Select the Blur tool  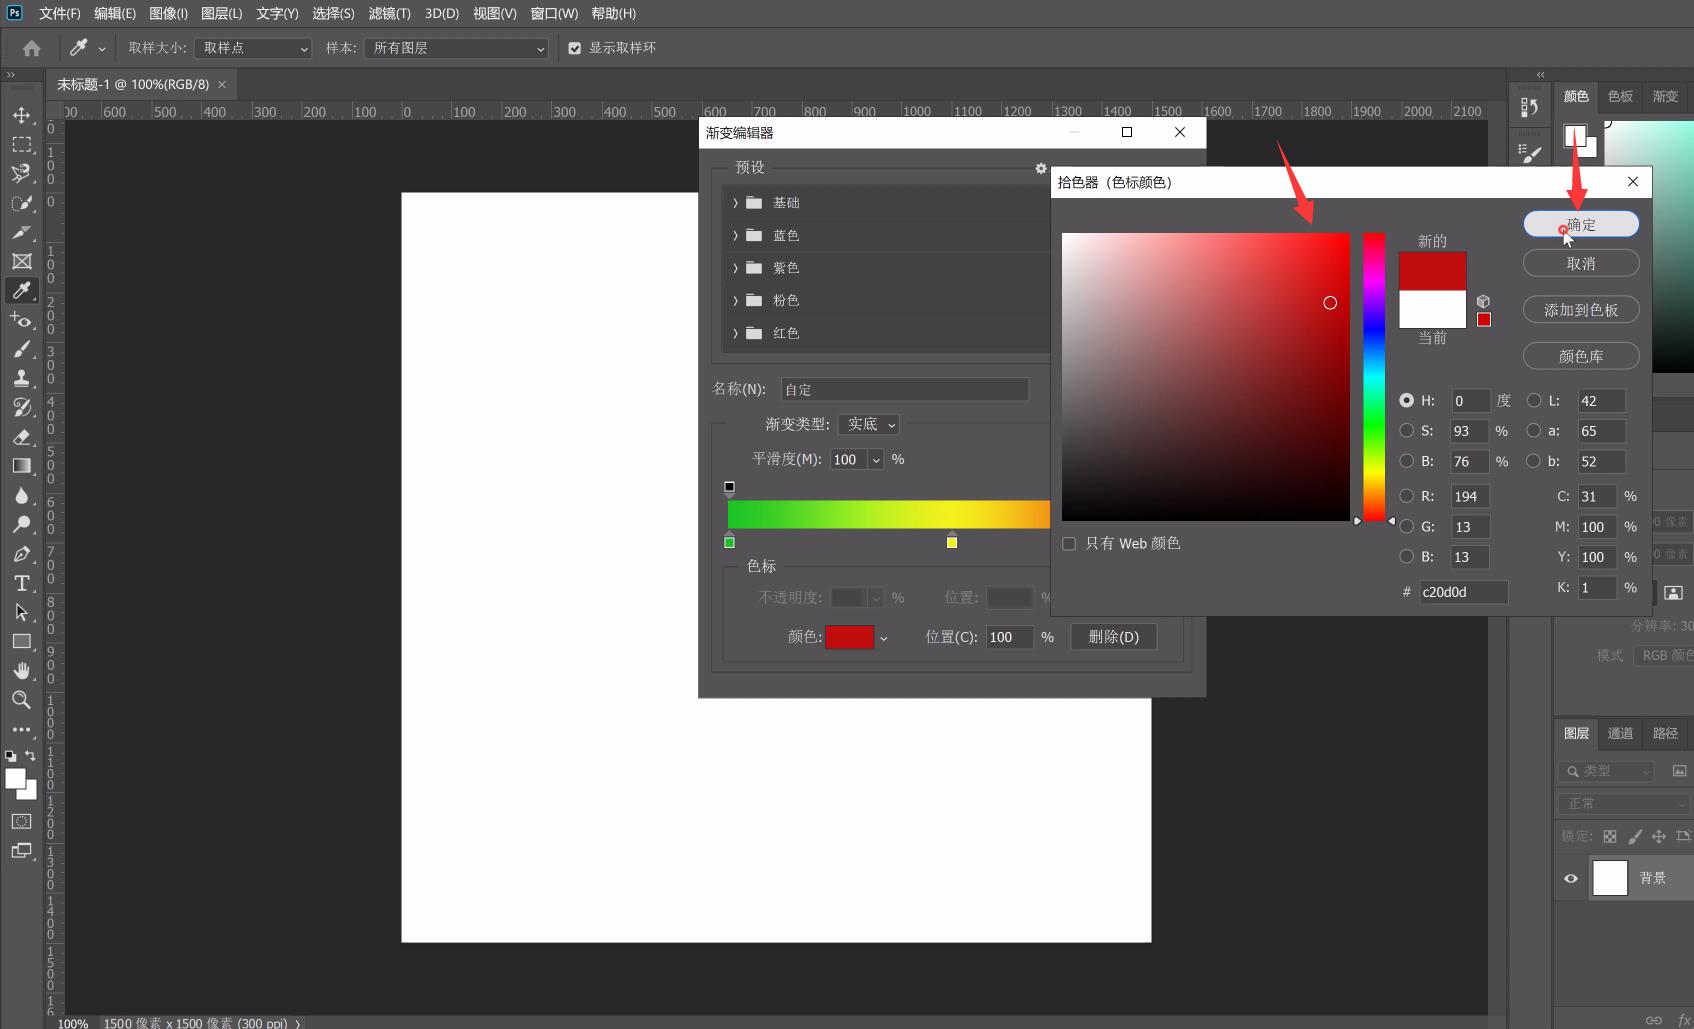(x=21, y=495)
